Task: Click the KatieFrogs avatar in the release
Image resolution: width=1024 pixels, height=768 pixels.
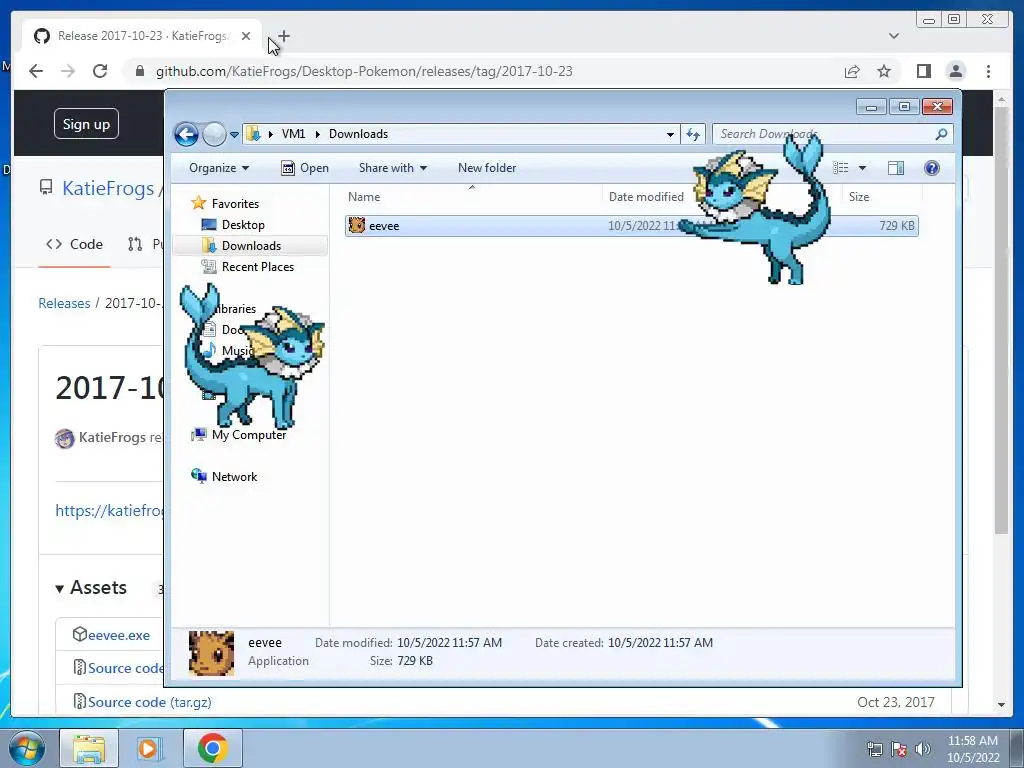Action: (x=65, y=438)
